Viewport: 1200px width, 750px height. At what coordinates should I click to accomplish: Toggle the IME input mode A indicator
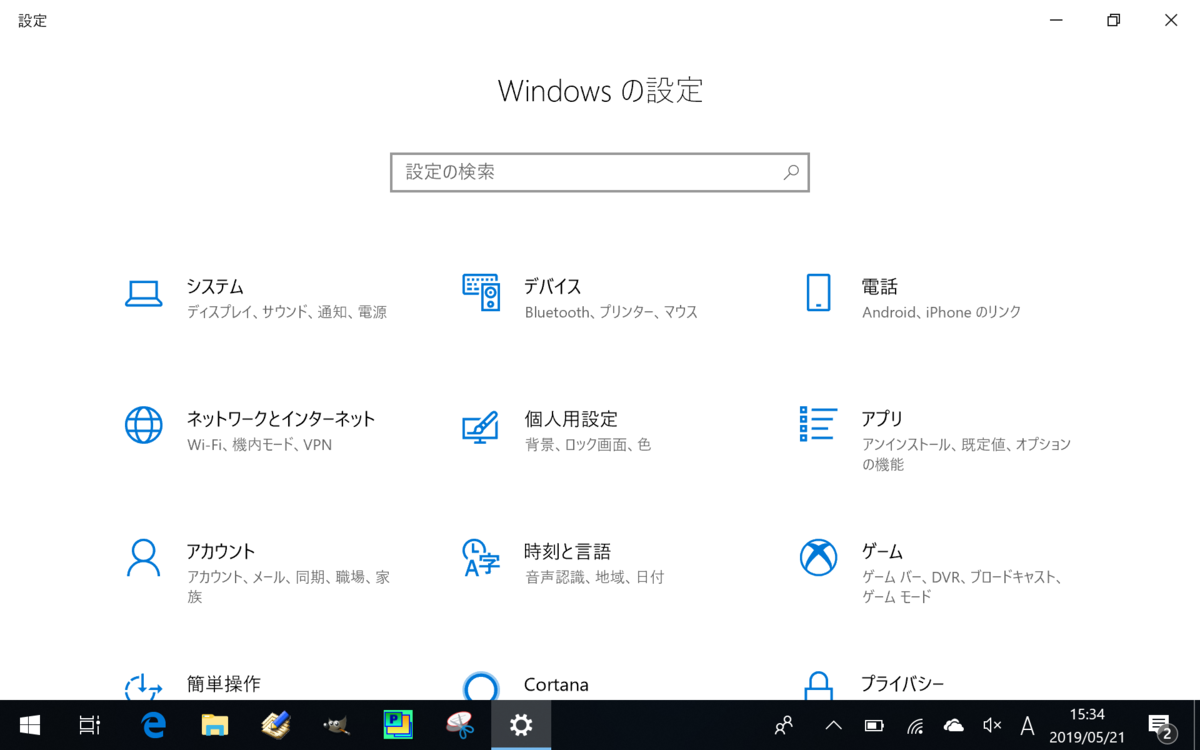pos(1027,725)
